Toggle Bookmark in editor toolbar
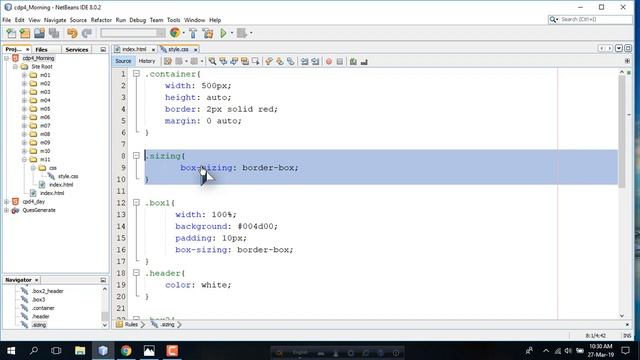The height and width of the screenshot is (360, 640). click(290, 62)
